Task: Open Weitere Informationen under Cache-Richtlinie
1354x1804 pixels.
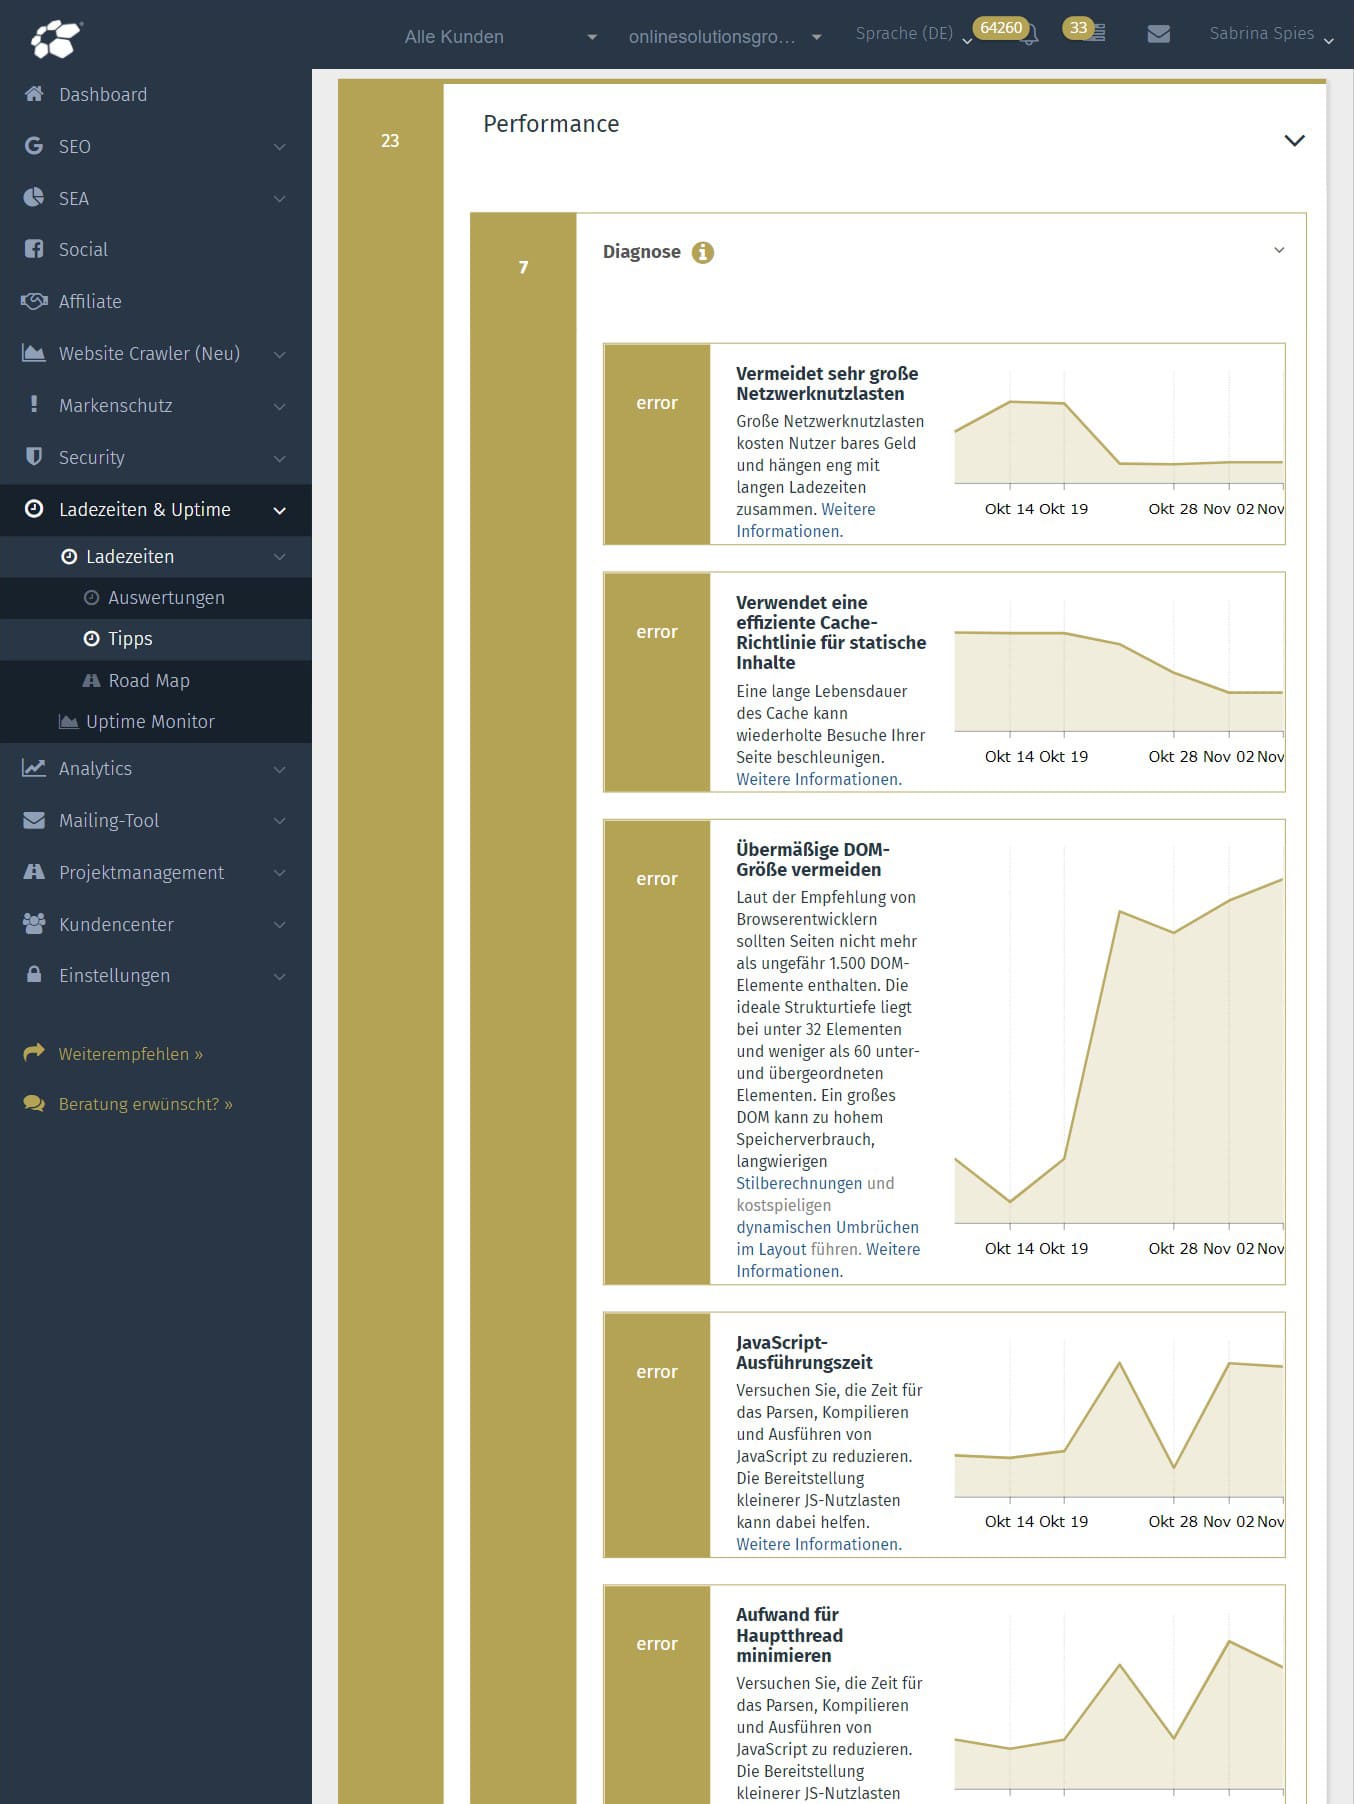Action: coord(818,779)
